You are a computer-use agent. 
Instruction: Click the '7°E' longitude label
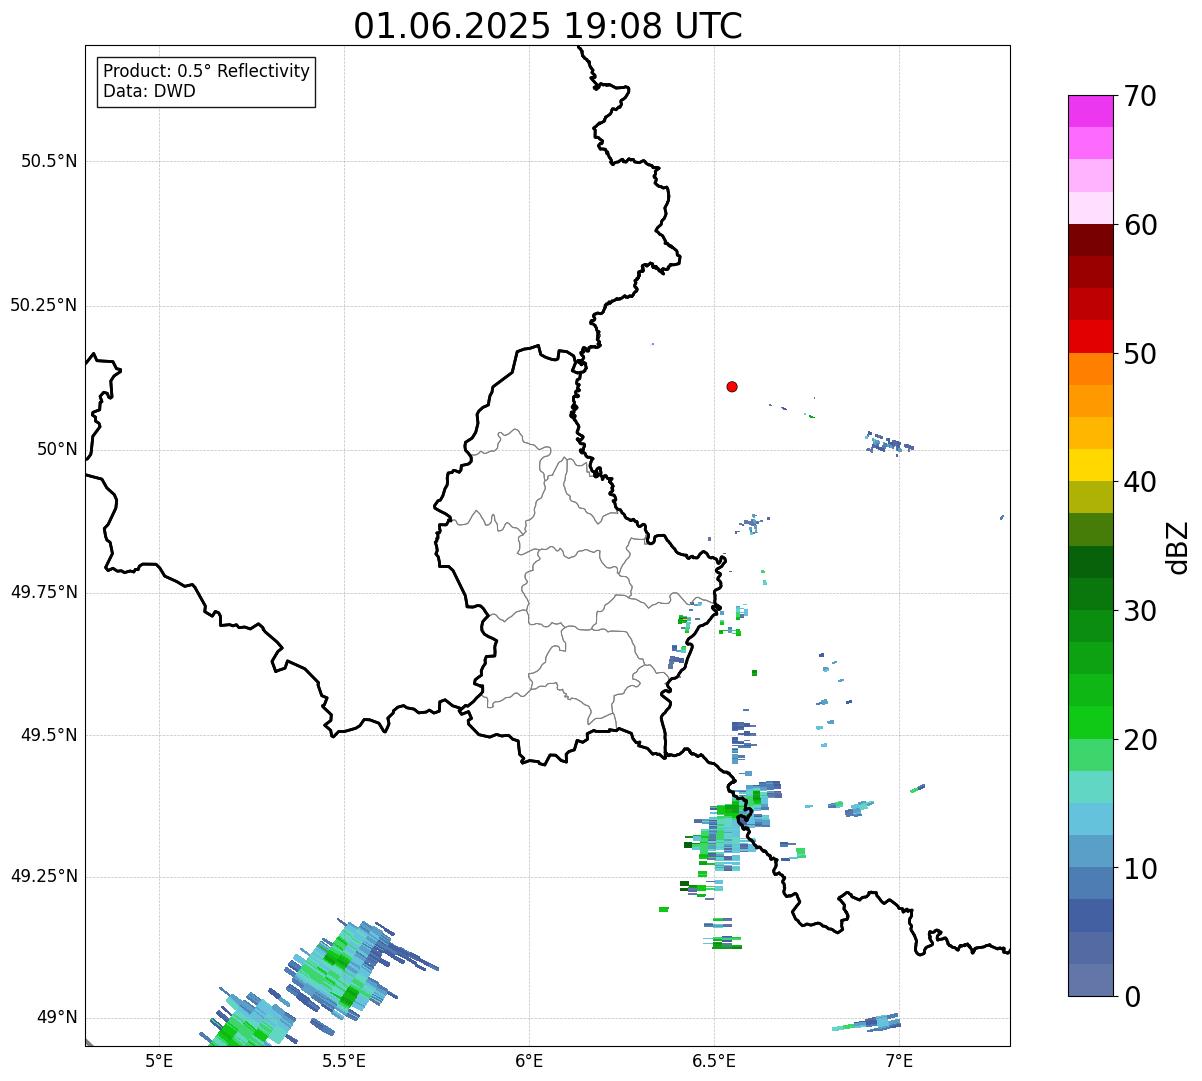pyautogui.click(x=899, y=1060)
